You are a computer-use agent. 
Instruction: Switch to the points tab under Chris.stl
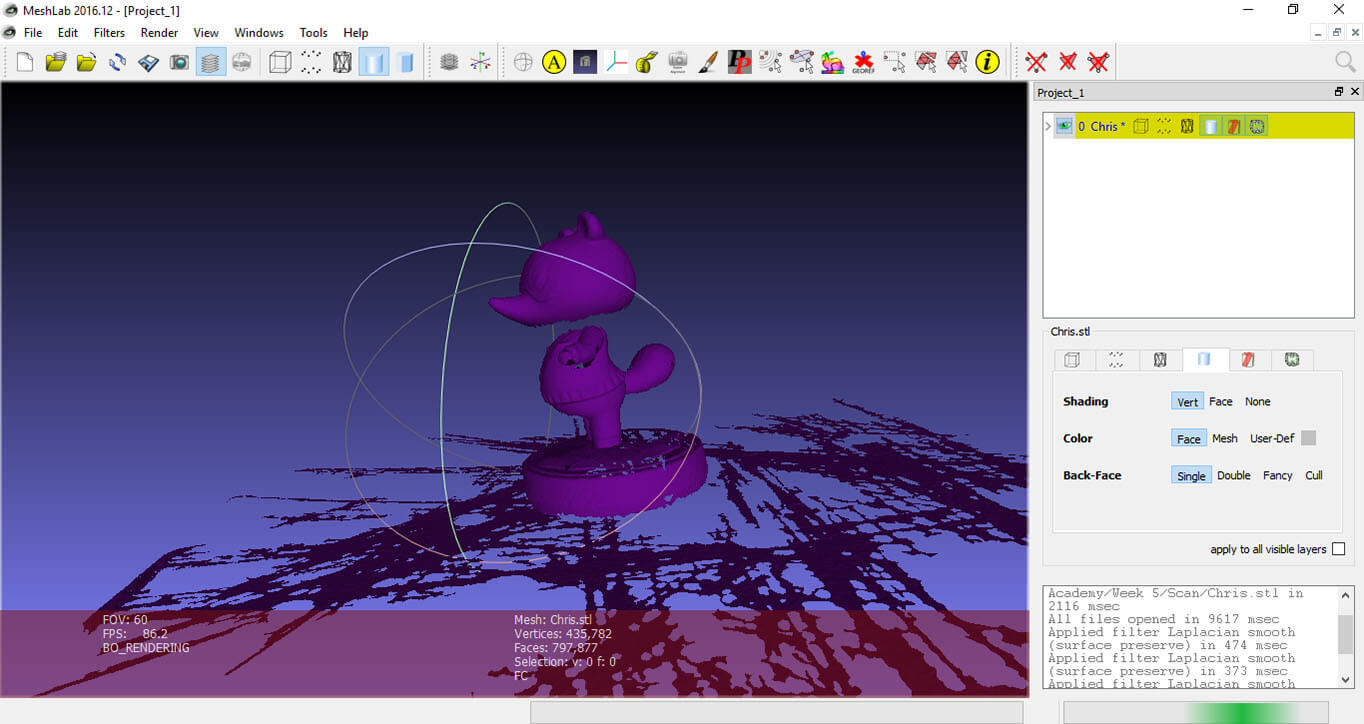pos(1116,360)
